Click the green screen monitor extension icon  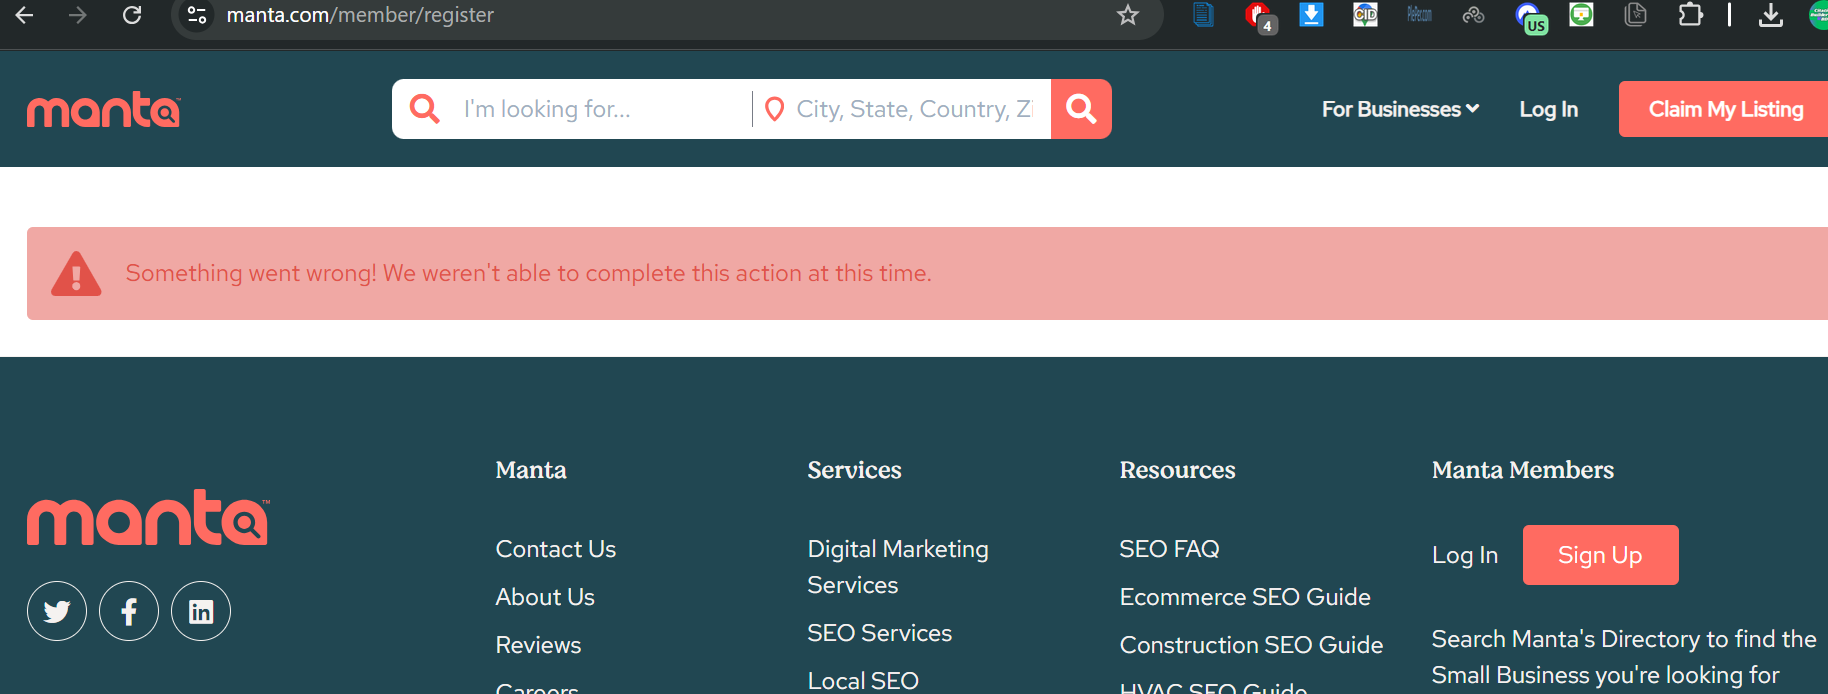1581,15
